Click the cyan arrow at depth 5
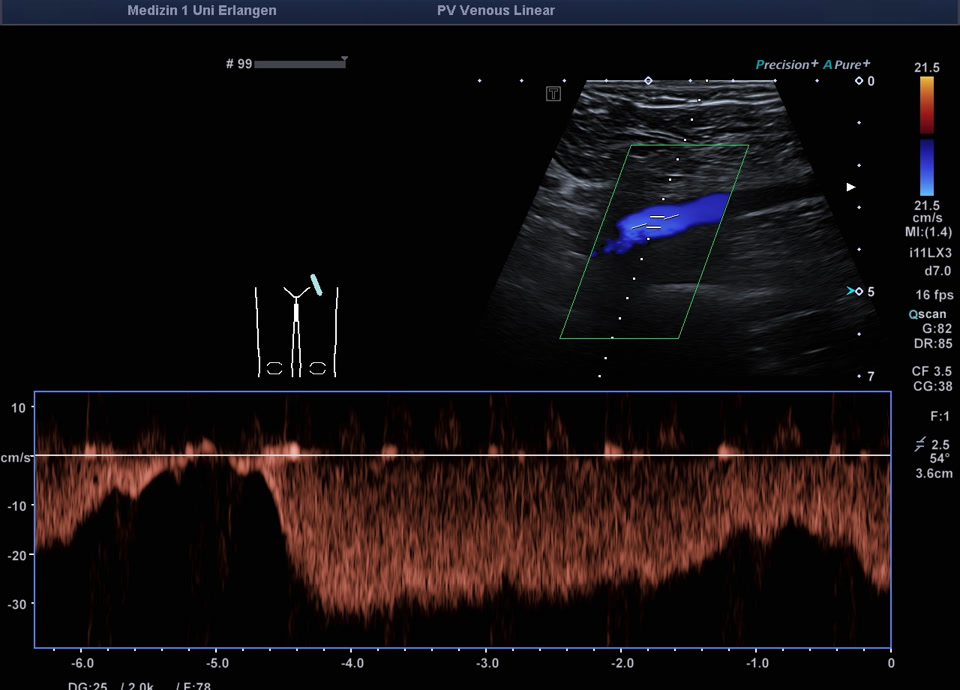The image size is (960, 690). click(851, 291)
